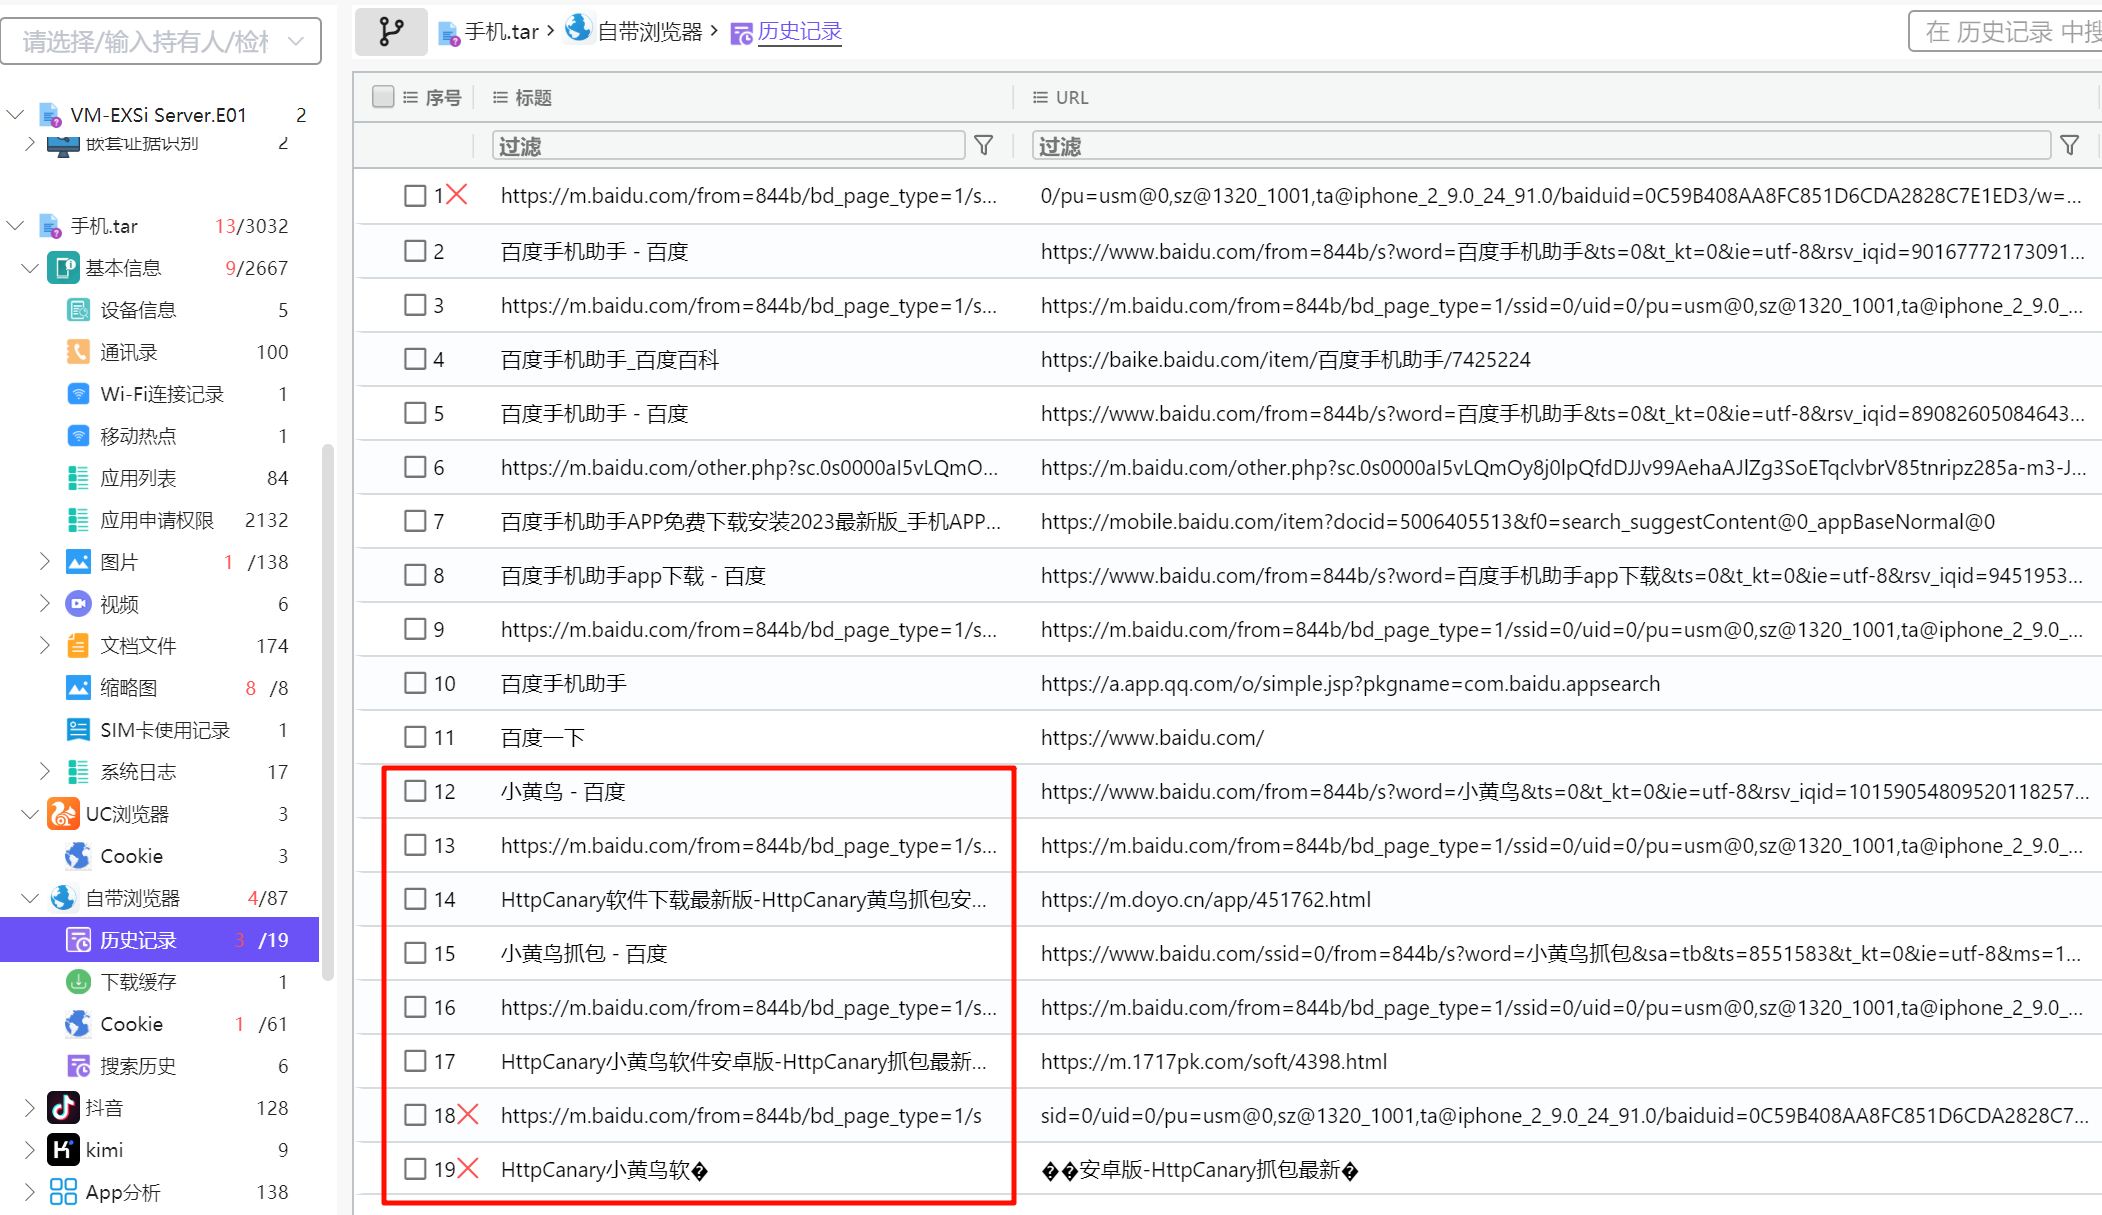2102x1215 pixels.
Task: Select the Wi-Fi连接记录 item
Action: 161,394
